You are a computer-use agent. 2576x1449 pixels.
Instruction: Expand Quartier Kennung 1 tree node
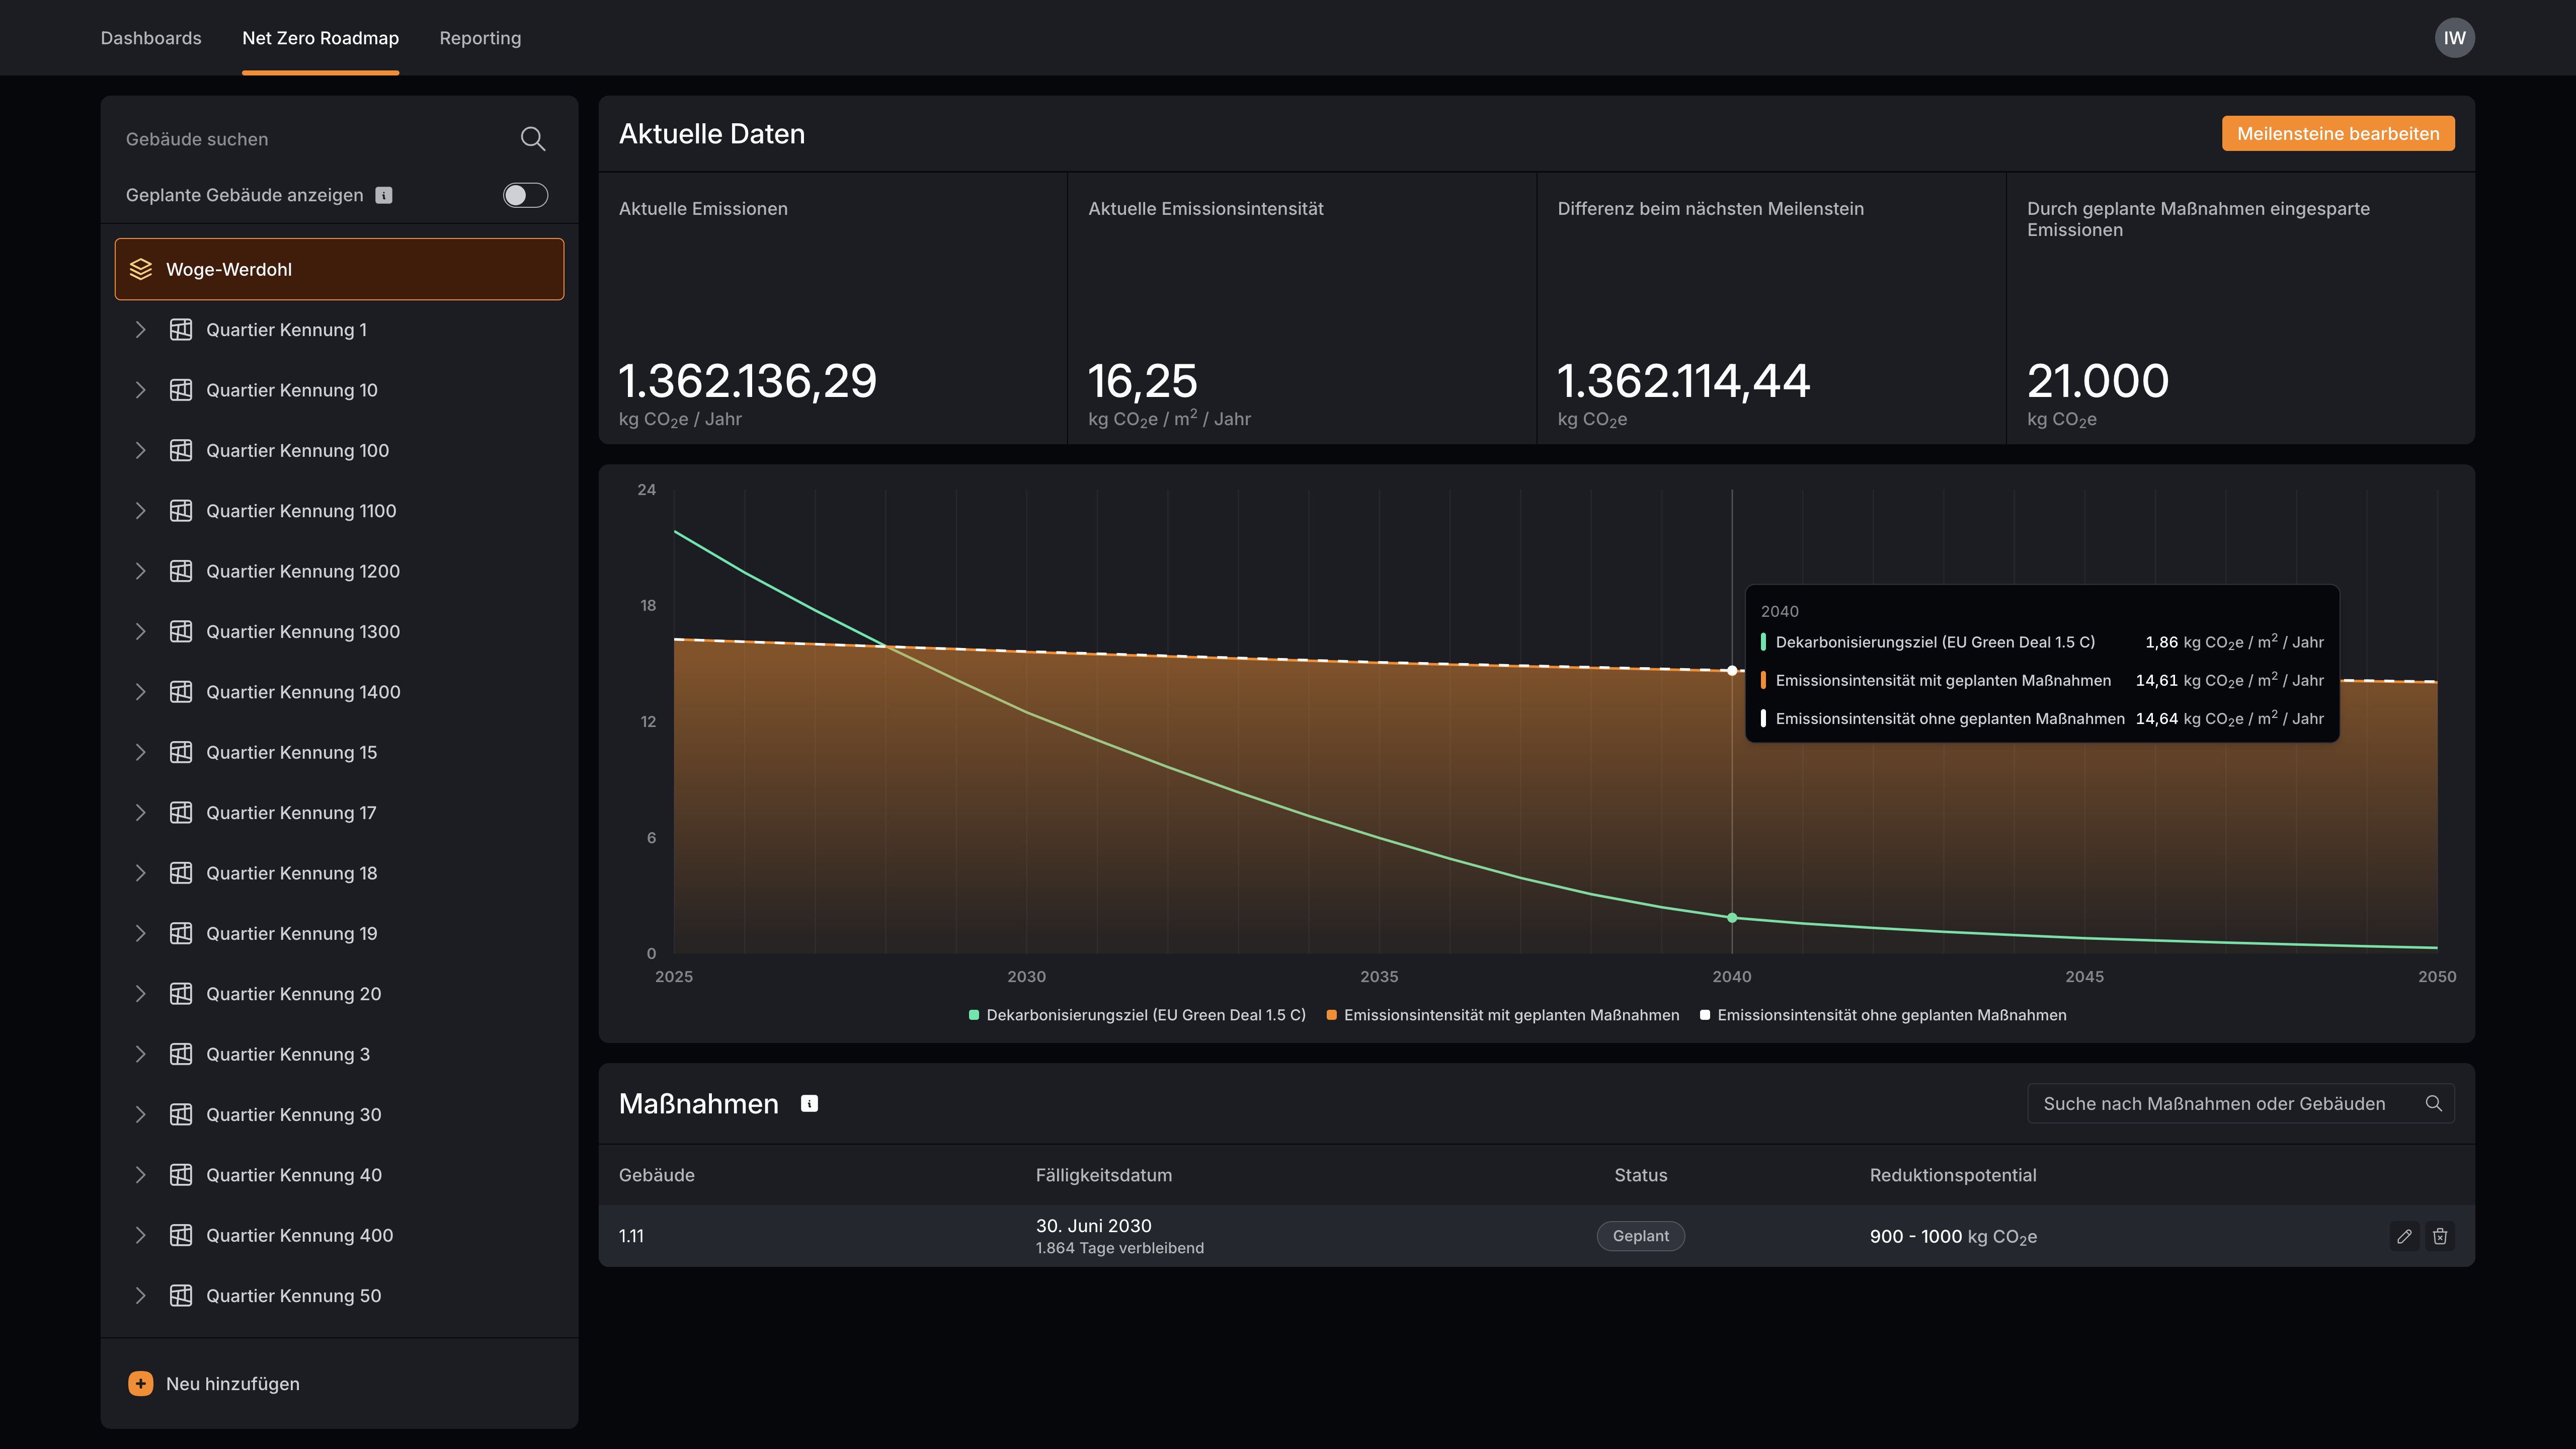coord(141,330)
